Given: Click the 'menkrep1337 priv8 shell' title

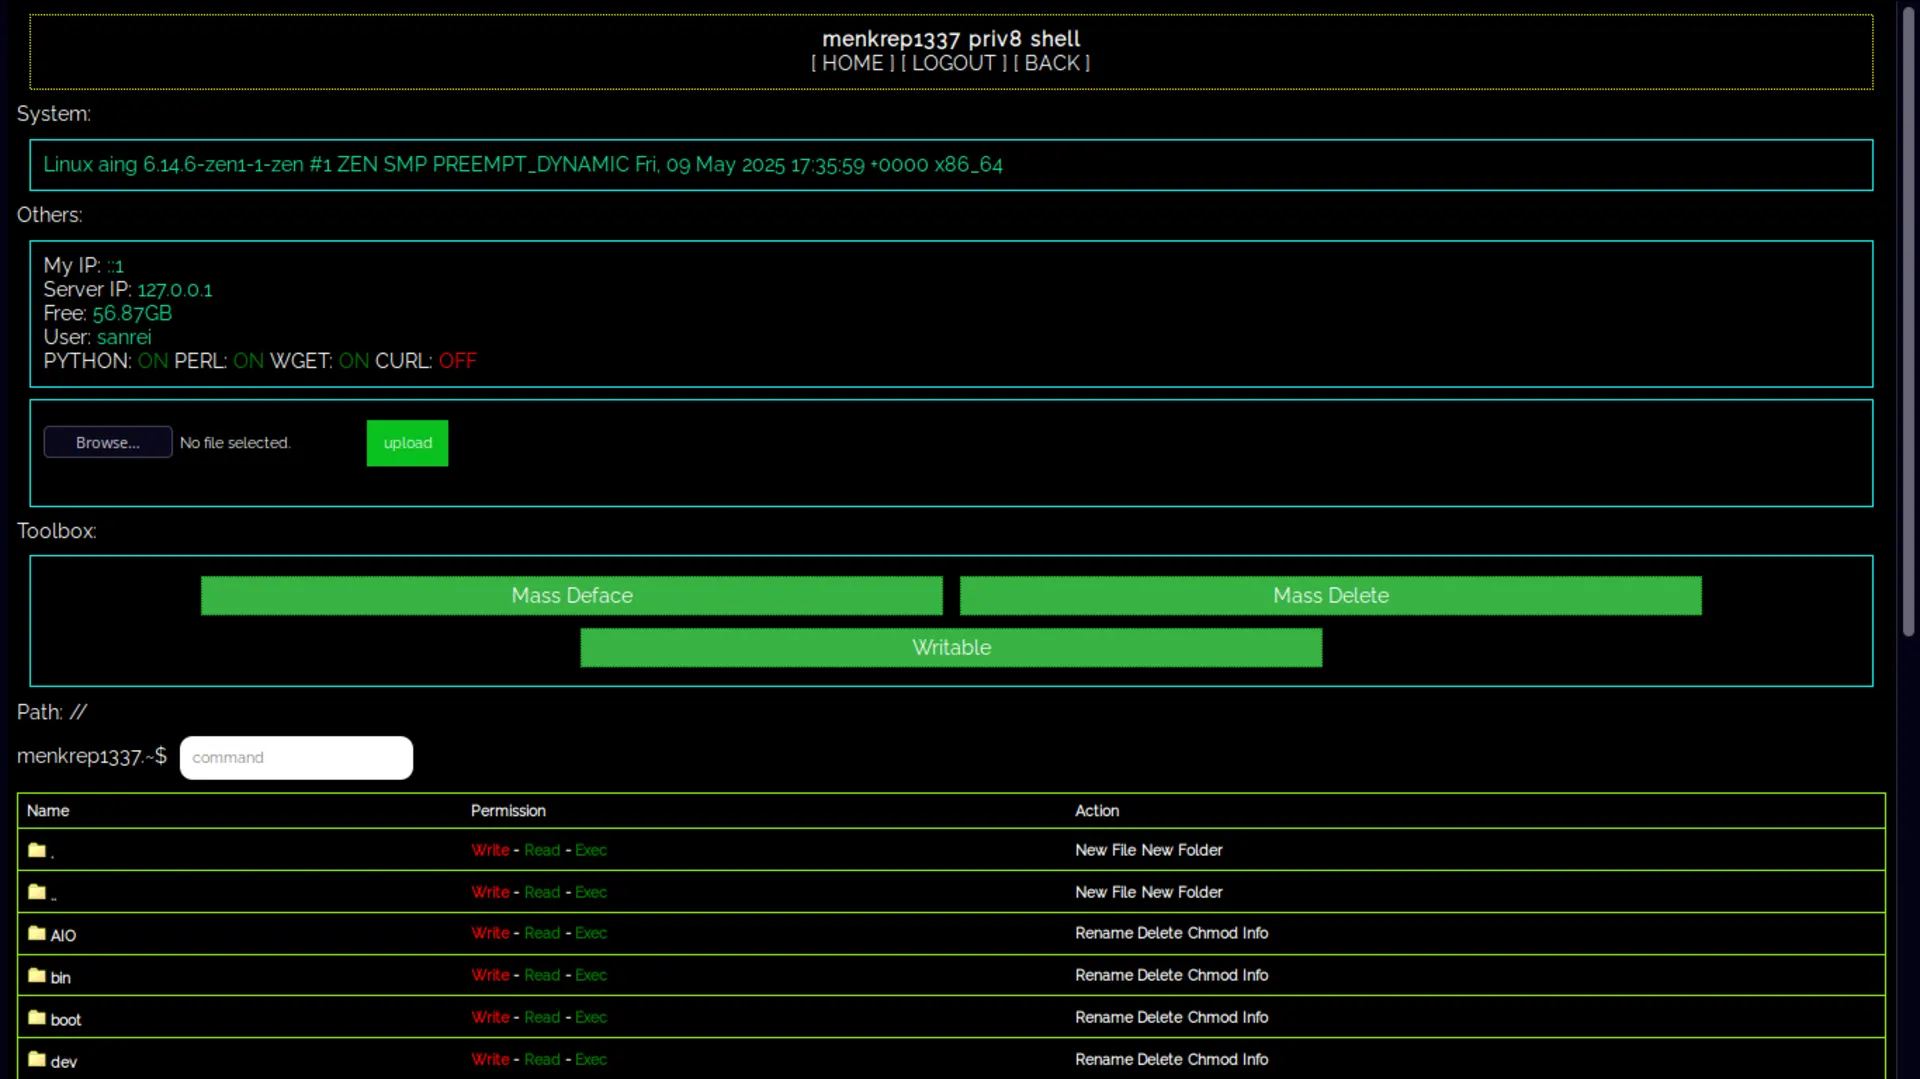Looking at the screenshot, I should (951, 39).
